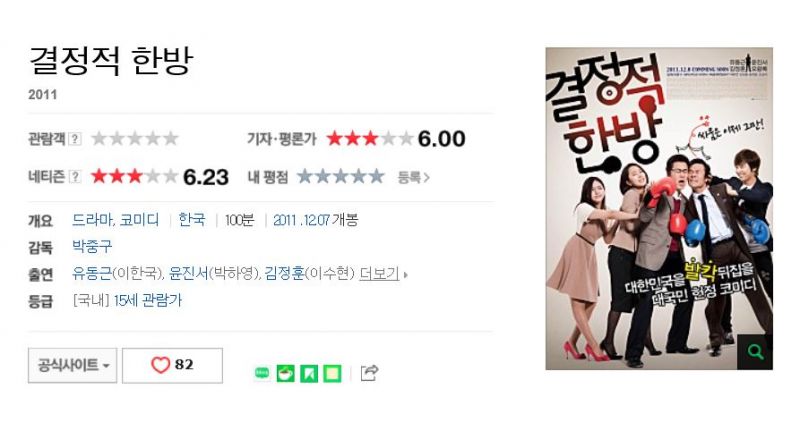Open actor 유동근 profile link

[x=92, y=274]
